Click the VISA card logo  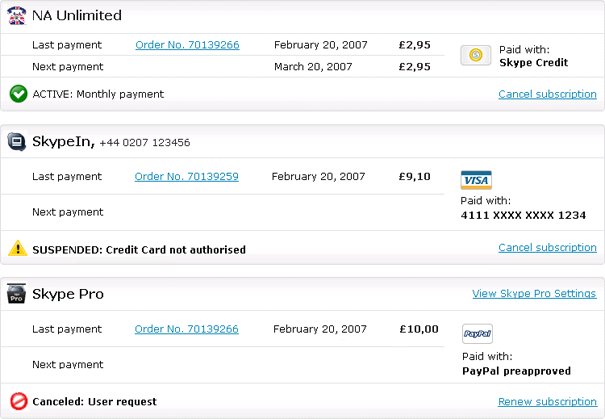coord(476,180)
